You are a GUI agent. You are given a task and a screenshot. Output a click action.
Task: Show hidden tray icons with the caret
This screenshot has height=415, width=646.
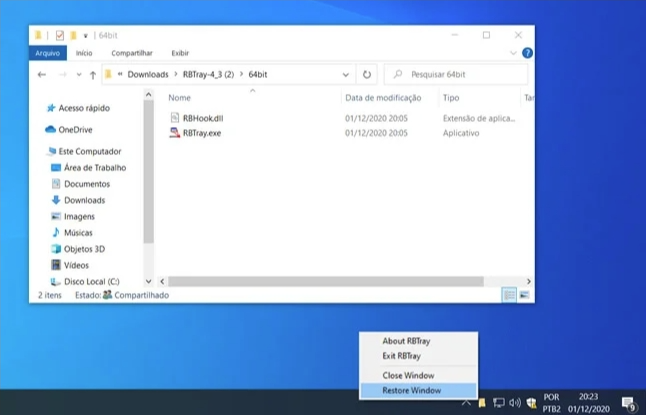coord(465,403)
